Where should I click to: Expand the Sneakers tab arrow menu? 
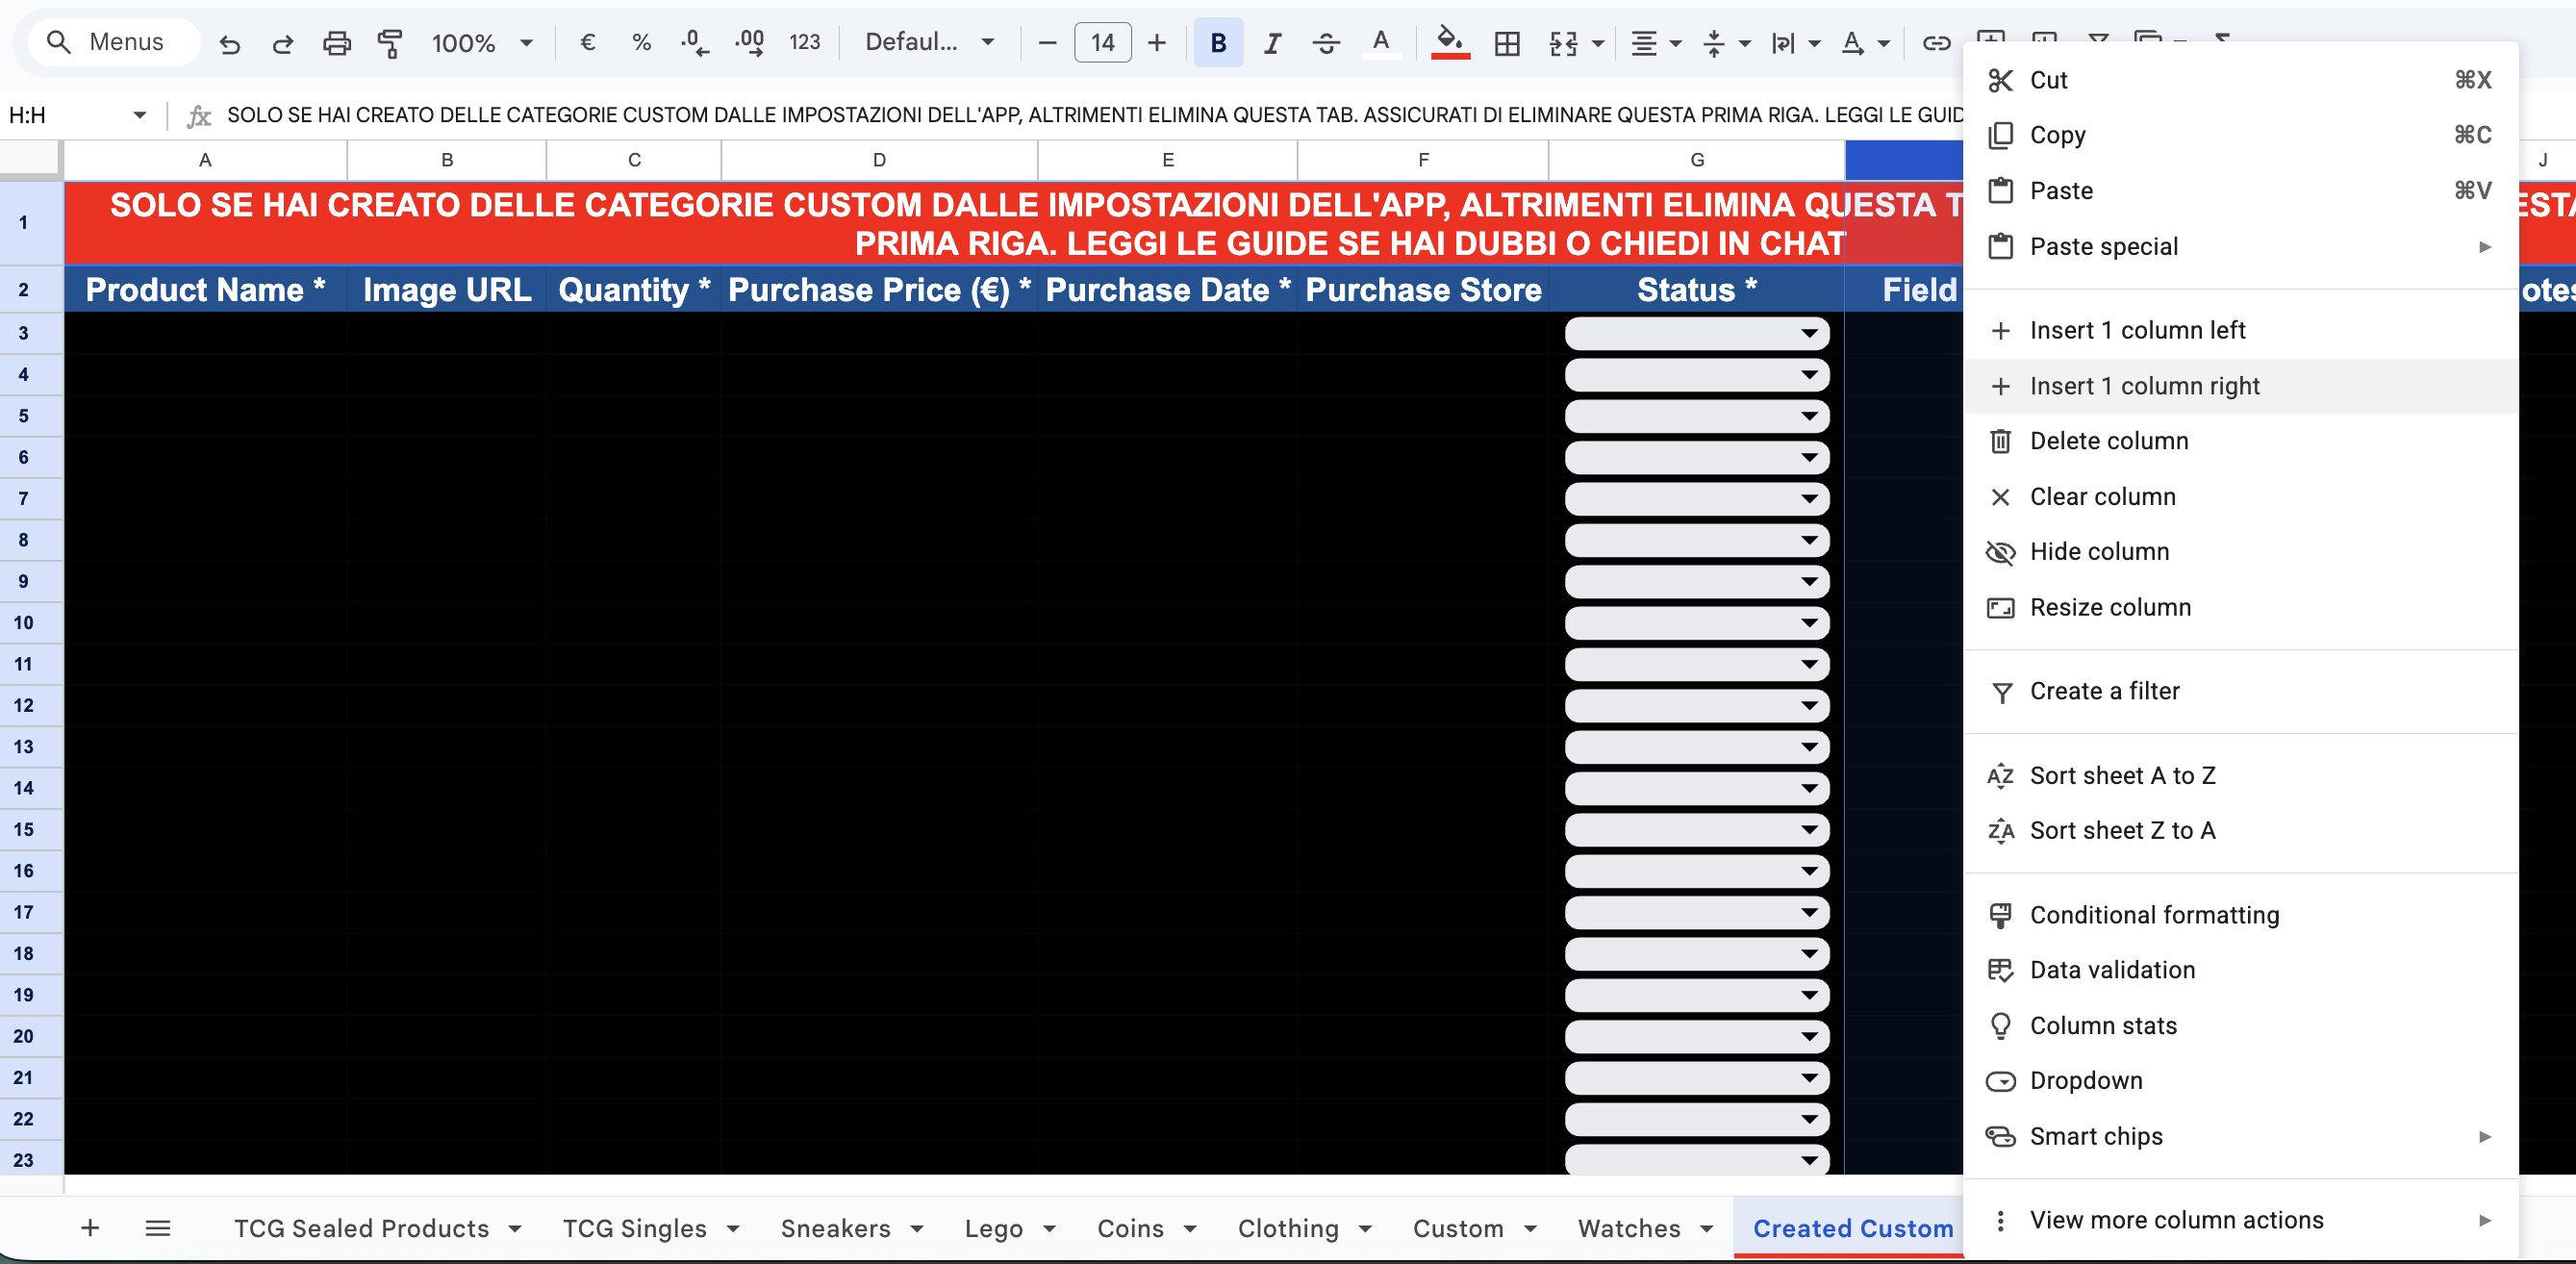(917, 1228)
